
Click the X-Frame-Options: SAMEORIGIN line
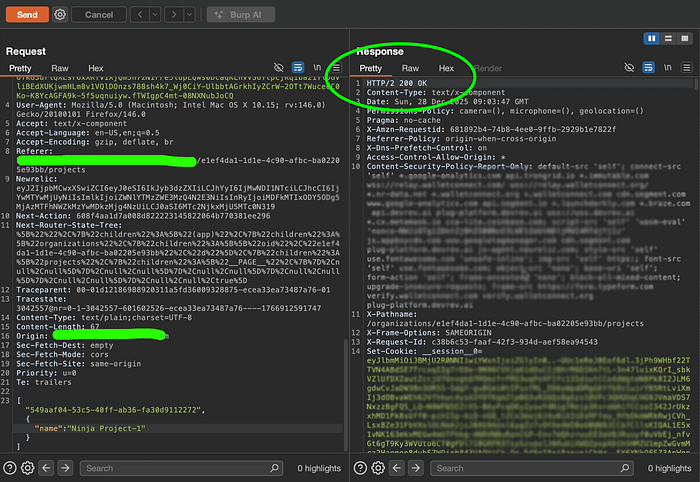(x=429, y=333)
